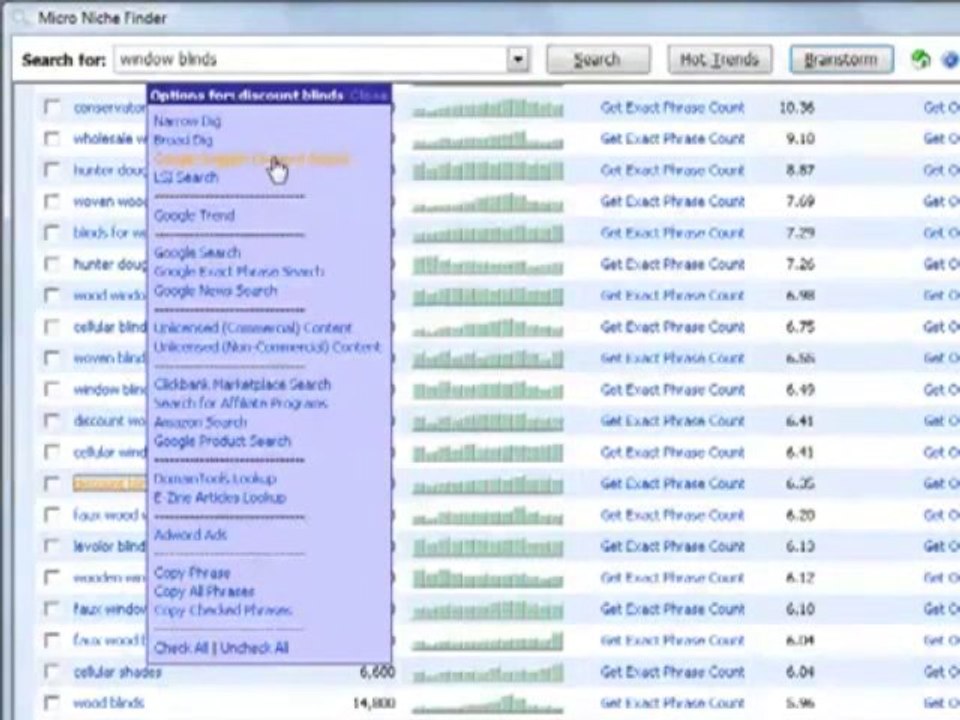Select the checkbox next to 'woven woo'
Viewport: 960px width, 720px height.
(x=52, y=201)
